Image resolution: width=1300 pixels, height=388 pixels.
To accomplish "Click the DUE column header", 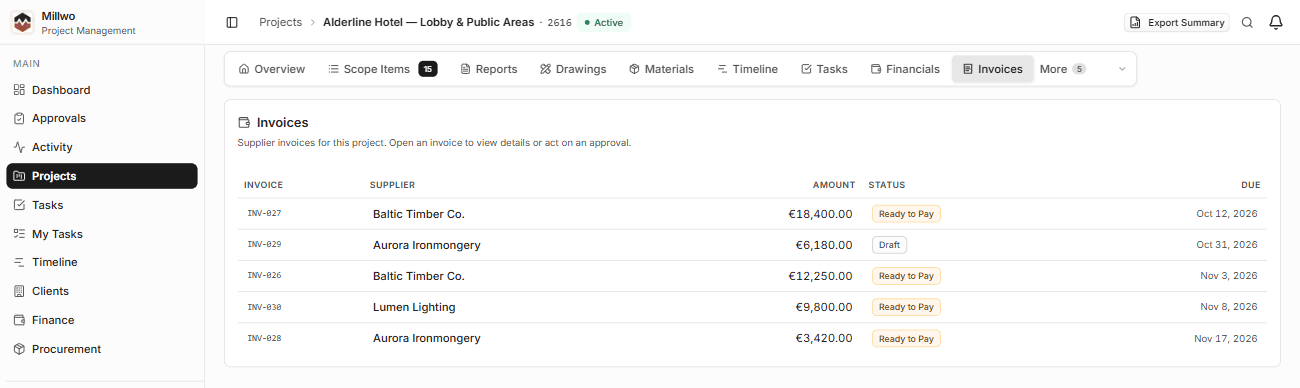I will [x=1251, y=185].
